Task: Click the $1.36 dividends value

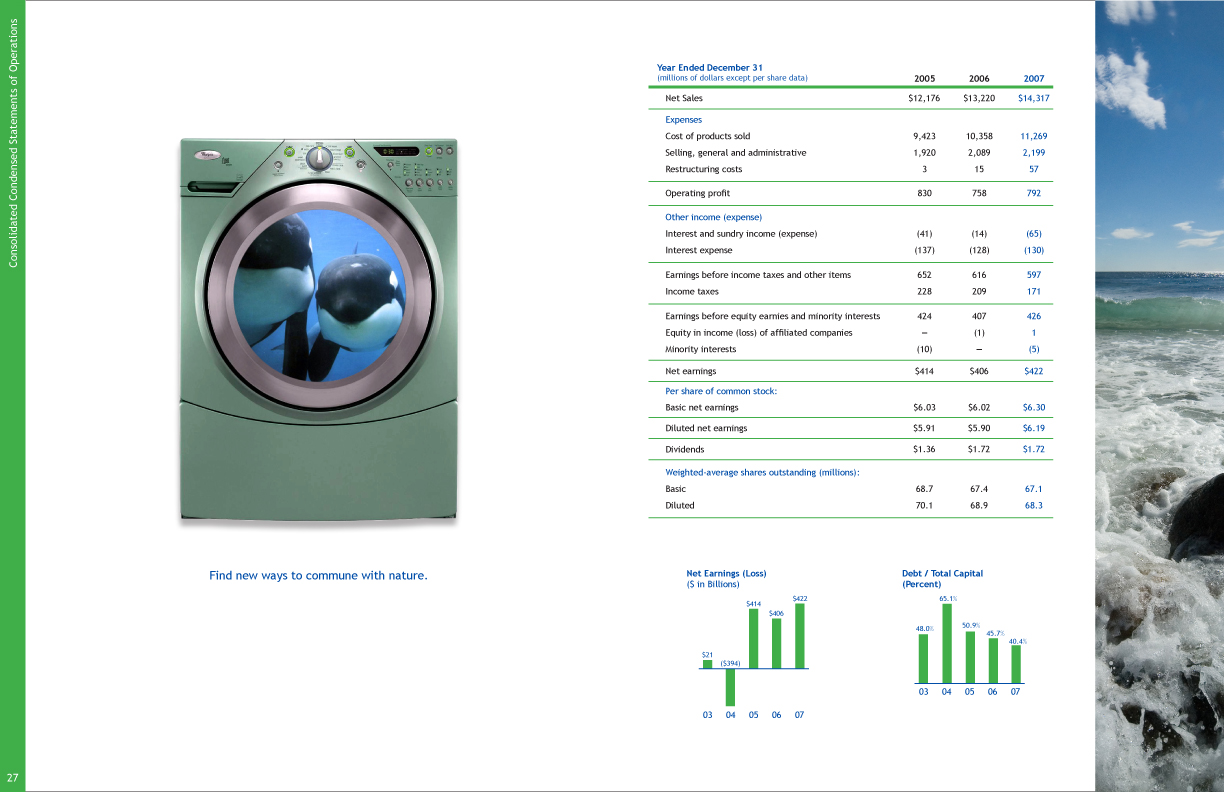Action: point(925,450)
